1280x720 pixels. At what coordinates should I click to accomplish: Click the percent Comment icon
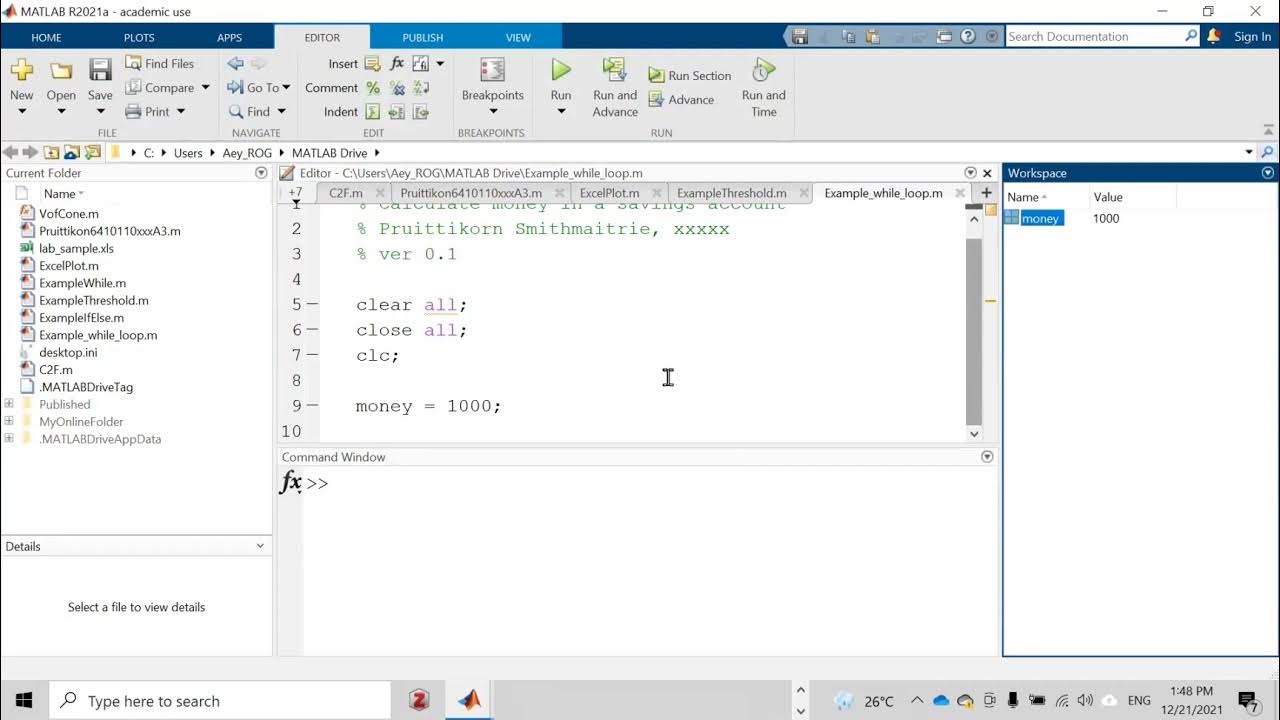373,88
